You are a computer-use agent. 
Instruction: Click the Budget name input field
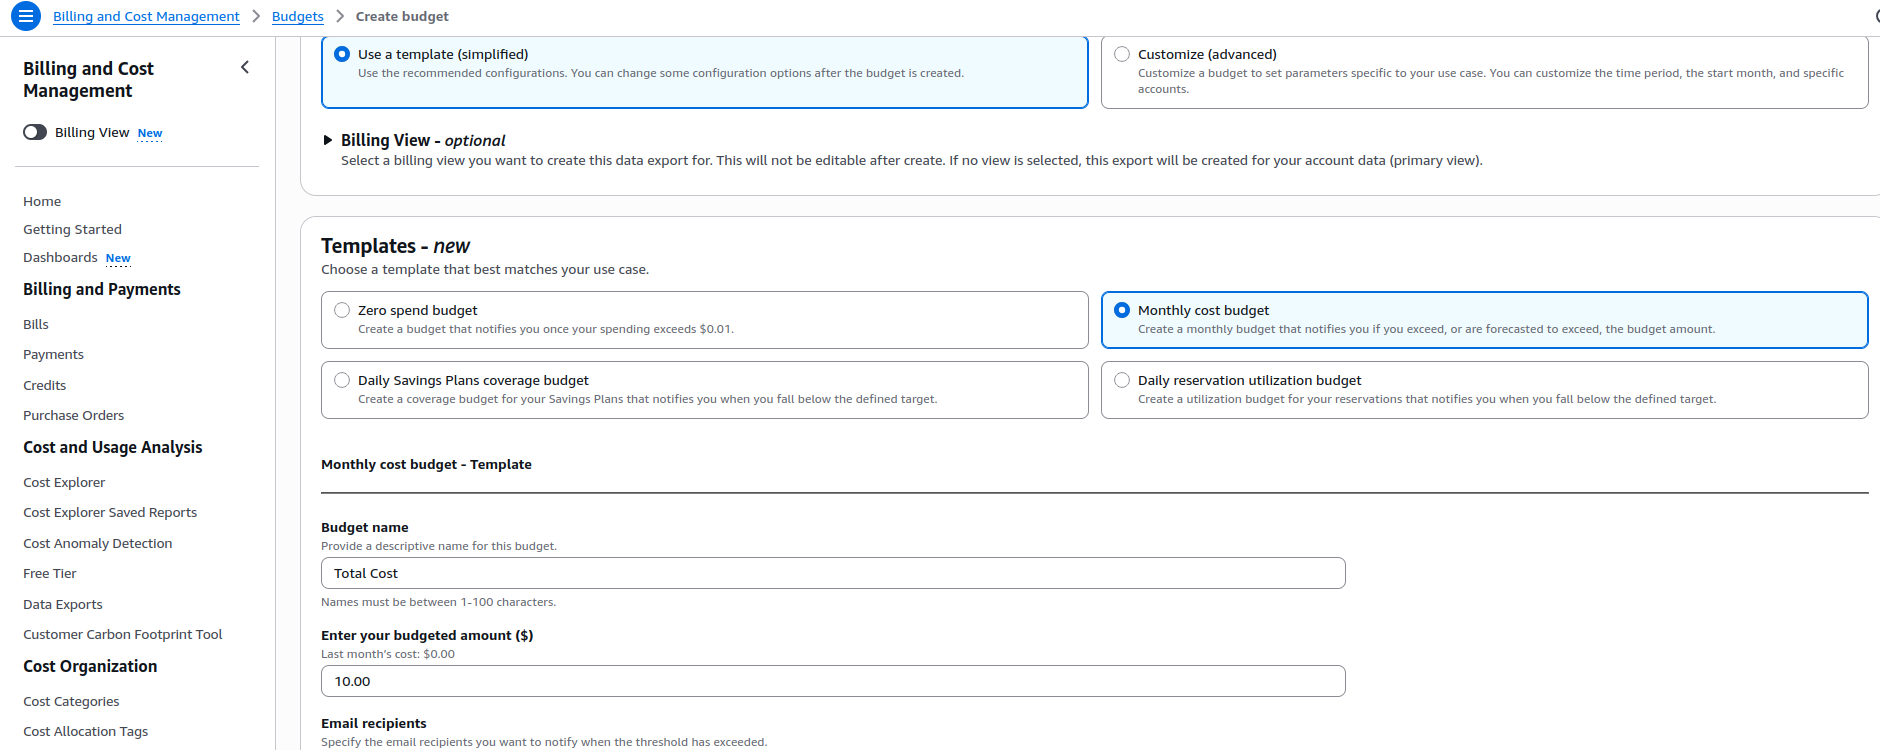point(832,573)
